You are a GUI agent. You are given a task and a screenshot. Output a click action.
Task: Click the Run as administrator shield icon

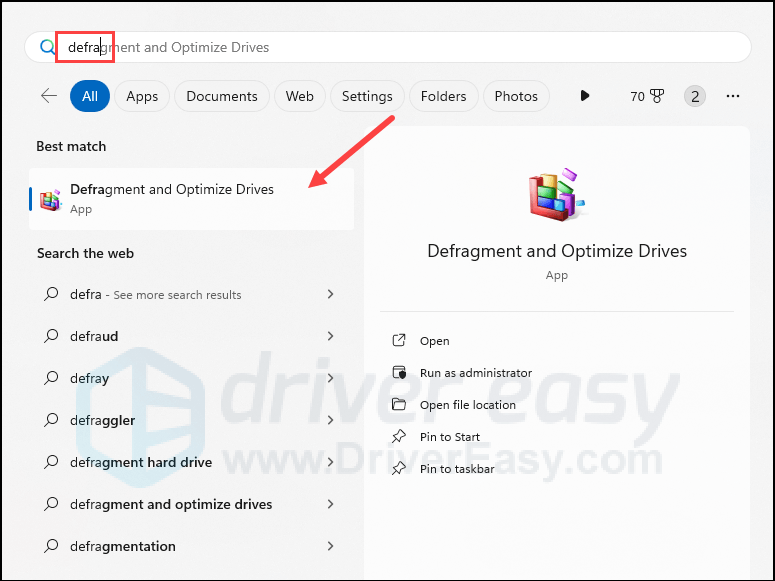(x=399, y=373)
